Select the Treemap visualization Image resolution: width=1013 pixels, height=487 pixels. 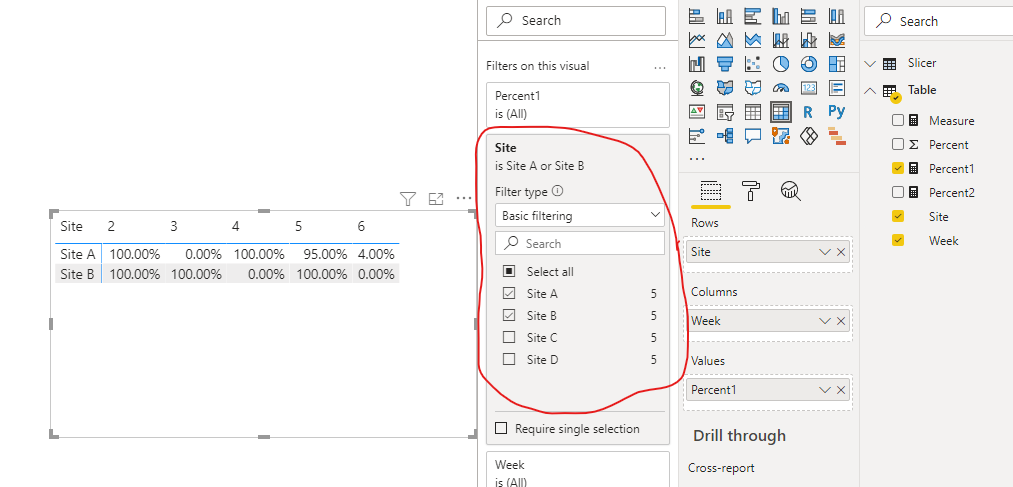(837, 63)
